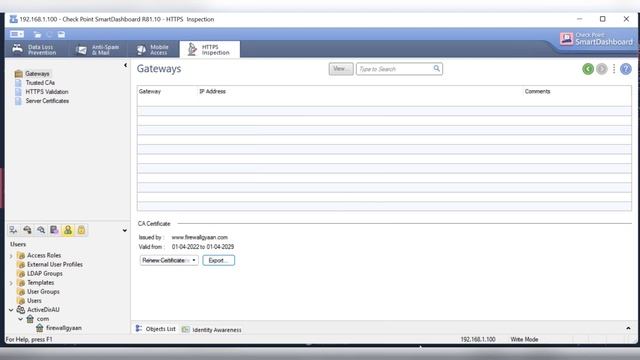Click the Check Point SmartDashboard logo
The height and width of the screenshot is (360, 640).
click(x=596, y=39)
